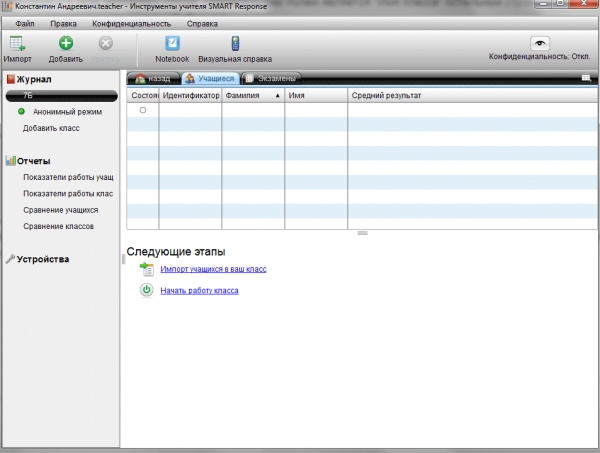This screenshot has width=600, height=453.
Task: Click the Идентификатор column header
Action: (x=190, y=95)
